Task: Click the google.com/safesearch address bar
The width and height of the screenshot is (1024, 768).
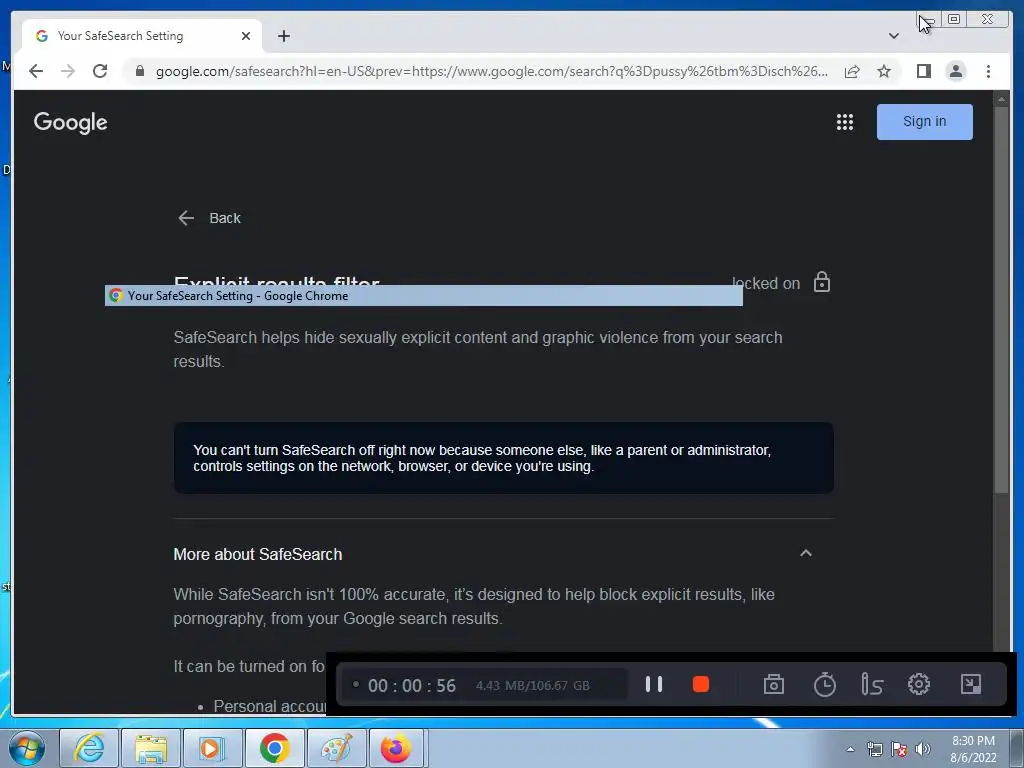Action: point(491,71)
